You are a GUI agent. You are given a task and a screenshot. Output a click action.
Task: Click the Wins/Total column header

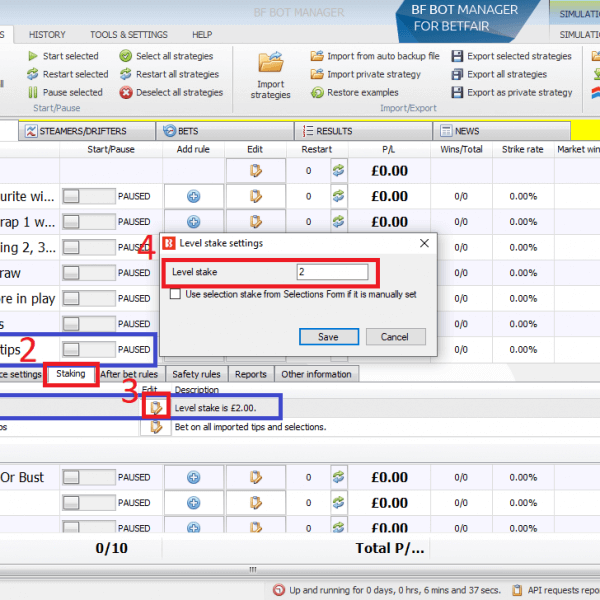[461, 150]
